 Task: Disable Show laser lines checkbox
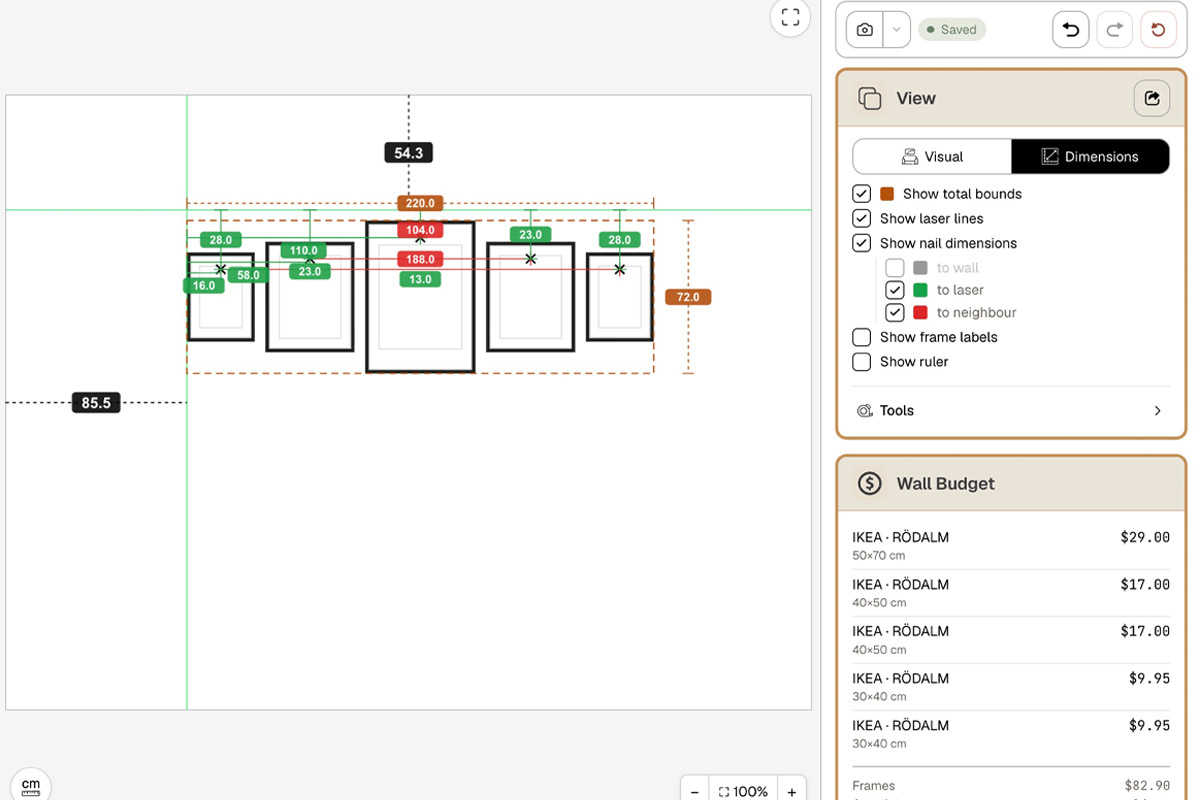point(861,218)
